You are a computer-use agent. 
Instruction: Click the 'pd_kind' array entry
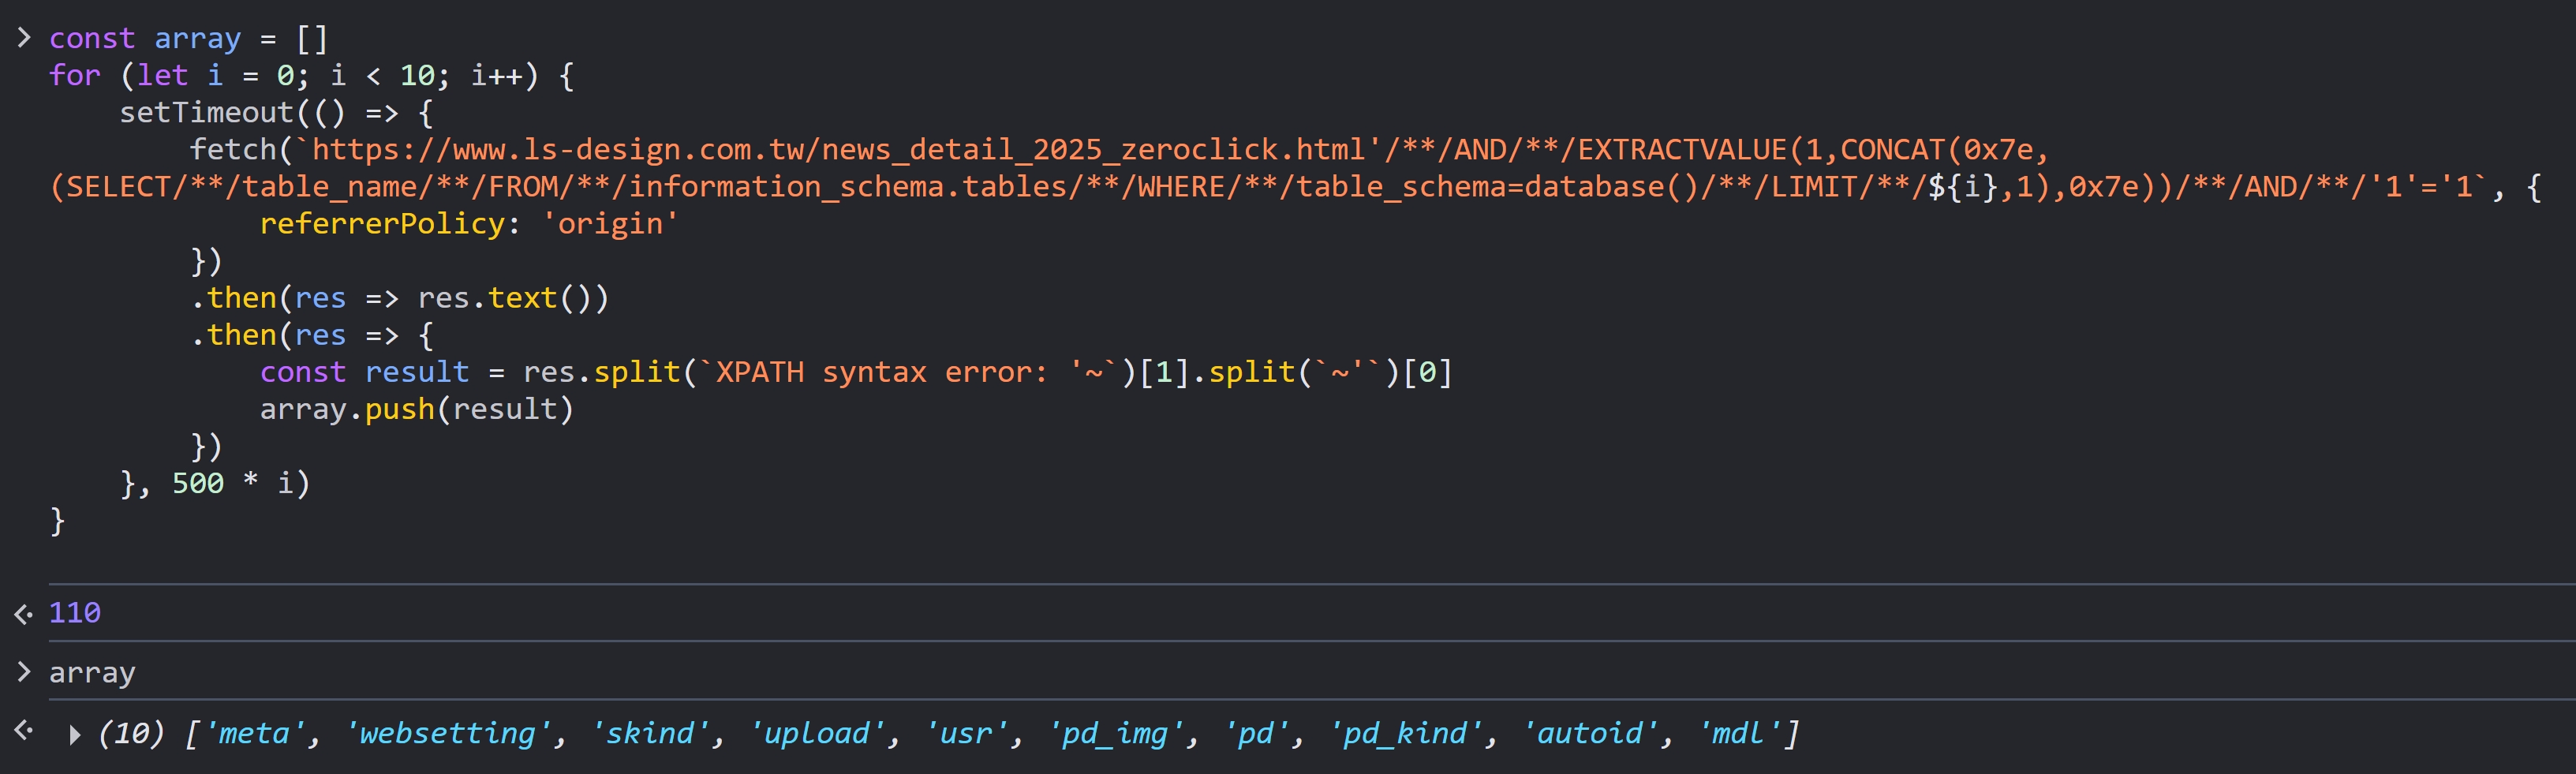pos(1405,733)
